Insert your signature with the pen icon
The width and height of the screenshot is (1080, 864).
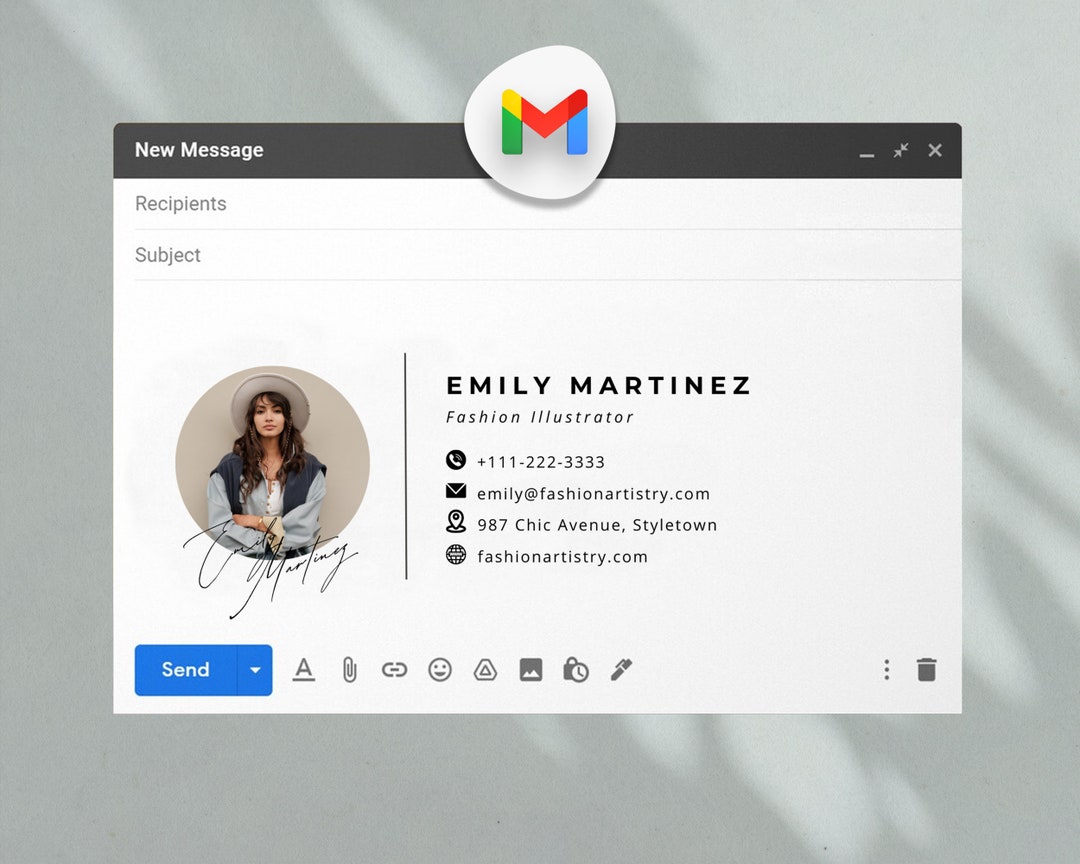(620, 670)
